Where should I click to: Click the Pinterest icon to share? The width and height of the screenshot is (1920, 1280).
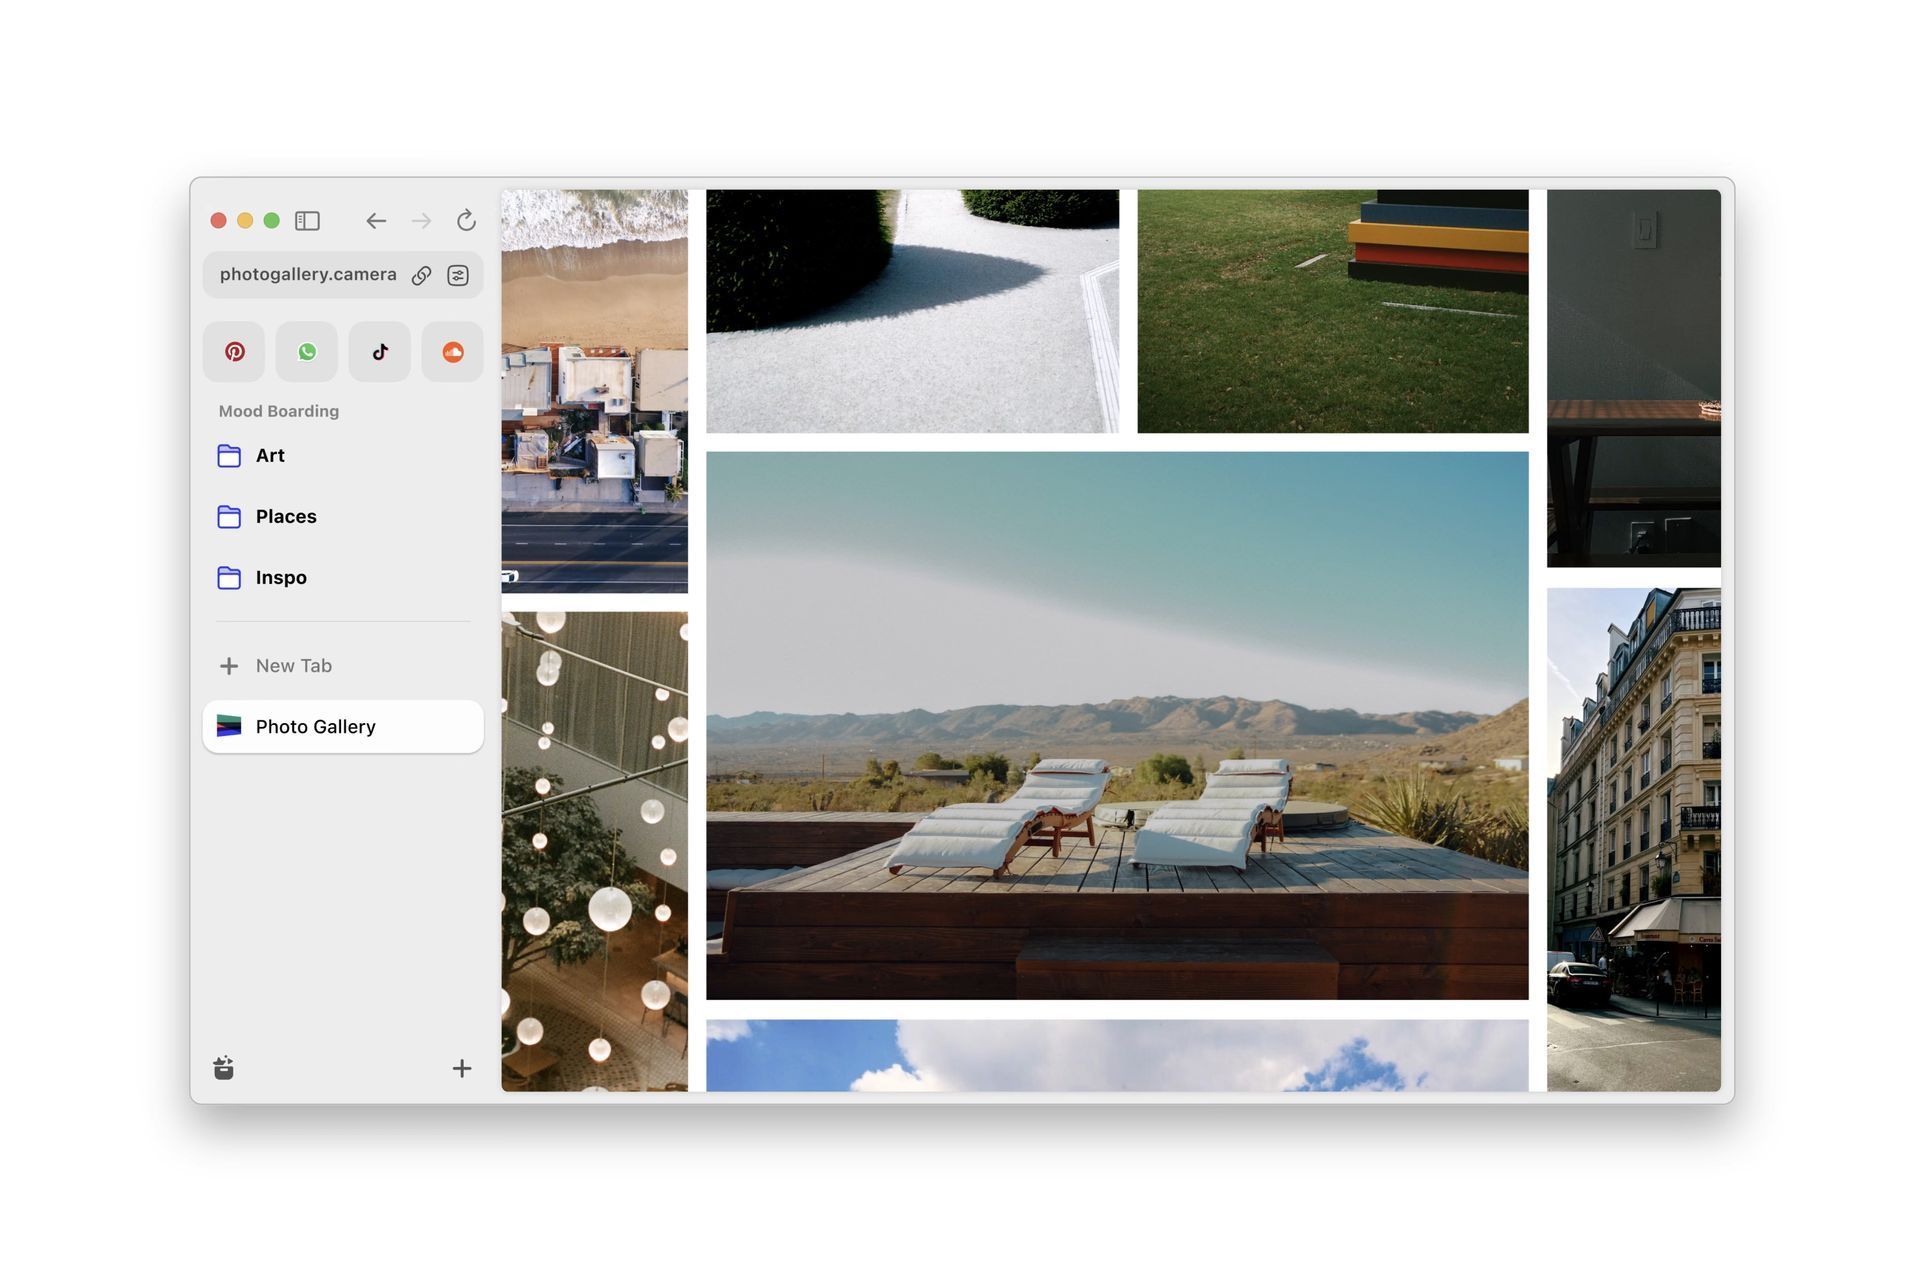[x=233, y=351]
